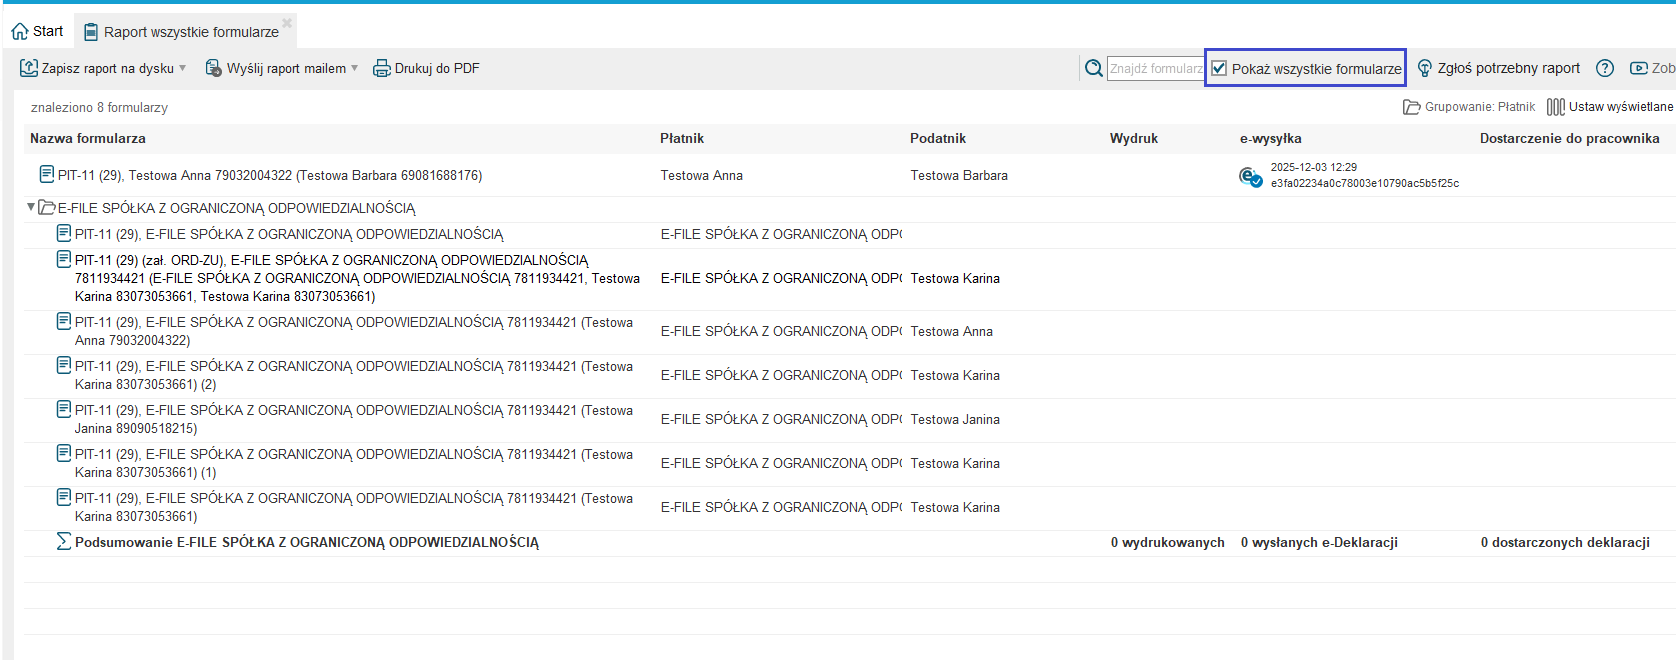The height and width of the screenshot is (660, 1676).
Task: Click the search magnifier icon
Action: click(1094, 68)
